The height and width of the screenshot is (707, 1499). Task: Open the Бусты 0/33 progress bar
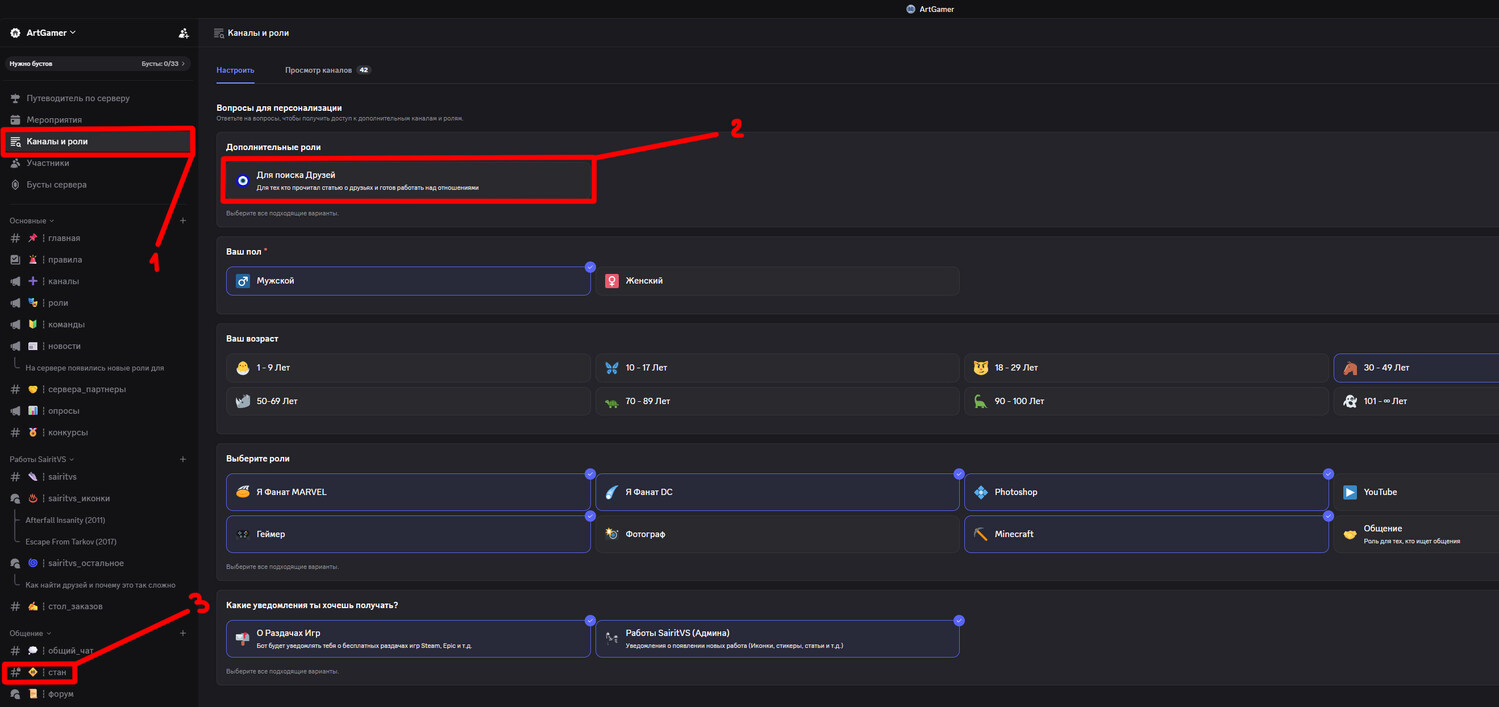[98, 63]
